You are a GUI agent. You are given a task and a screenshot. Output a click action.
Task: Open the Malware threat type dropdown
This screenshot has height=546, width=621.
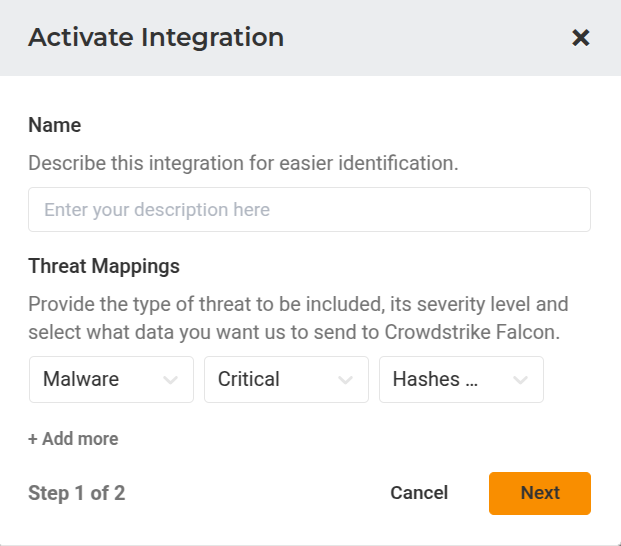coord(111,380)
